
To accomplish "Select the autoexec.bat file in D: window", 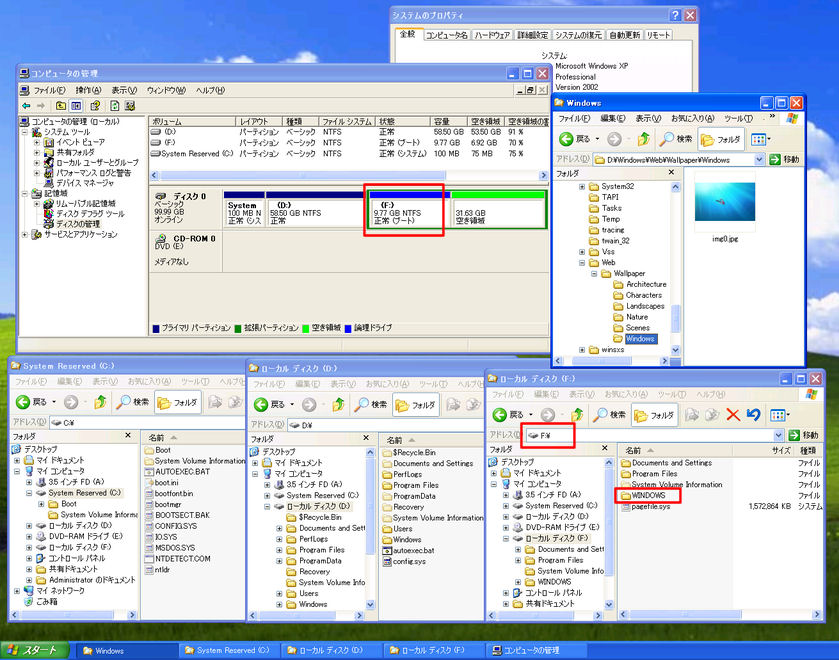I will [409, 550].
